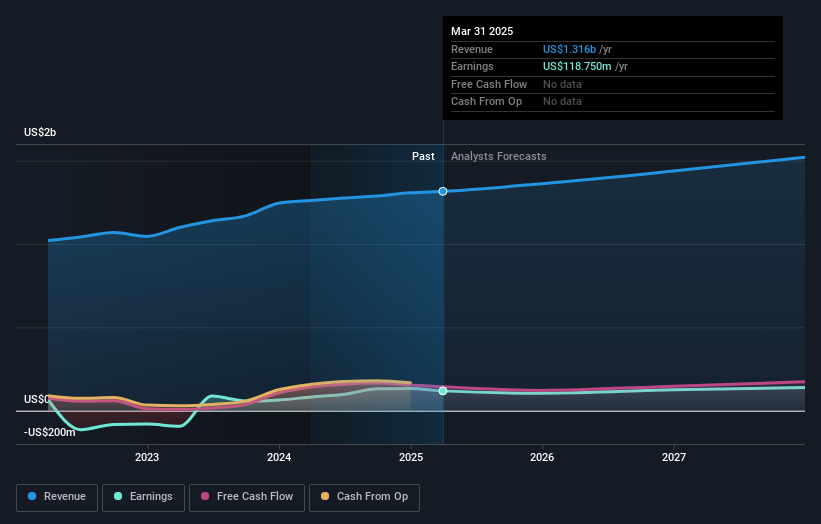The width and height of the screenshot is (821, 524).
Task: Click the blue Revenue legend dot
Action: click(32, 496)
